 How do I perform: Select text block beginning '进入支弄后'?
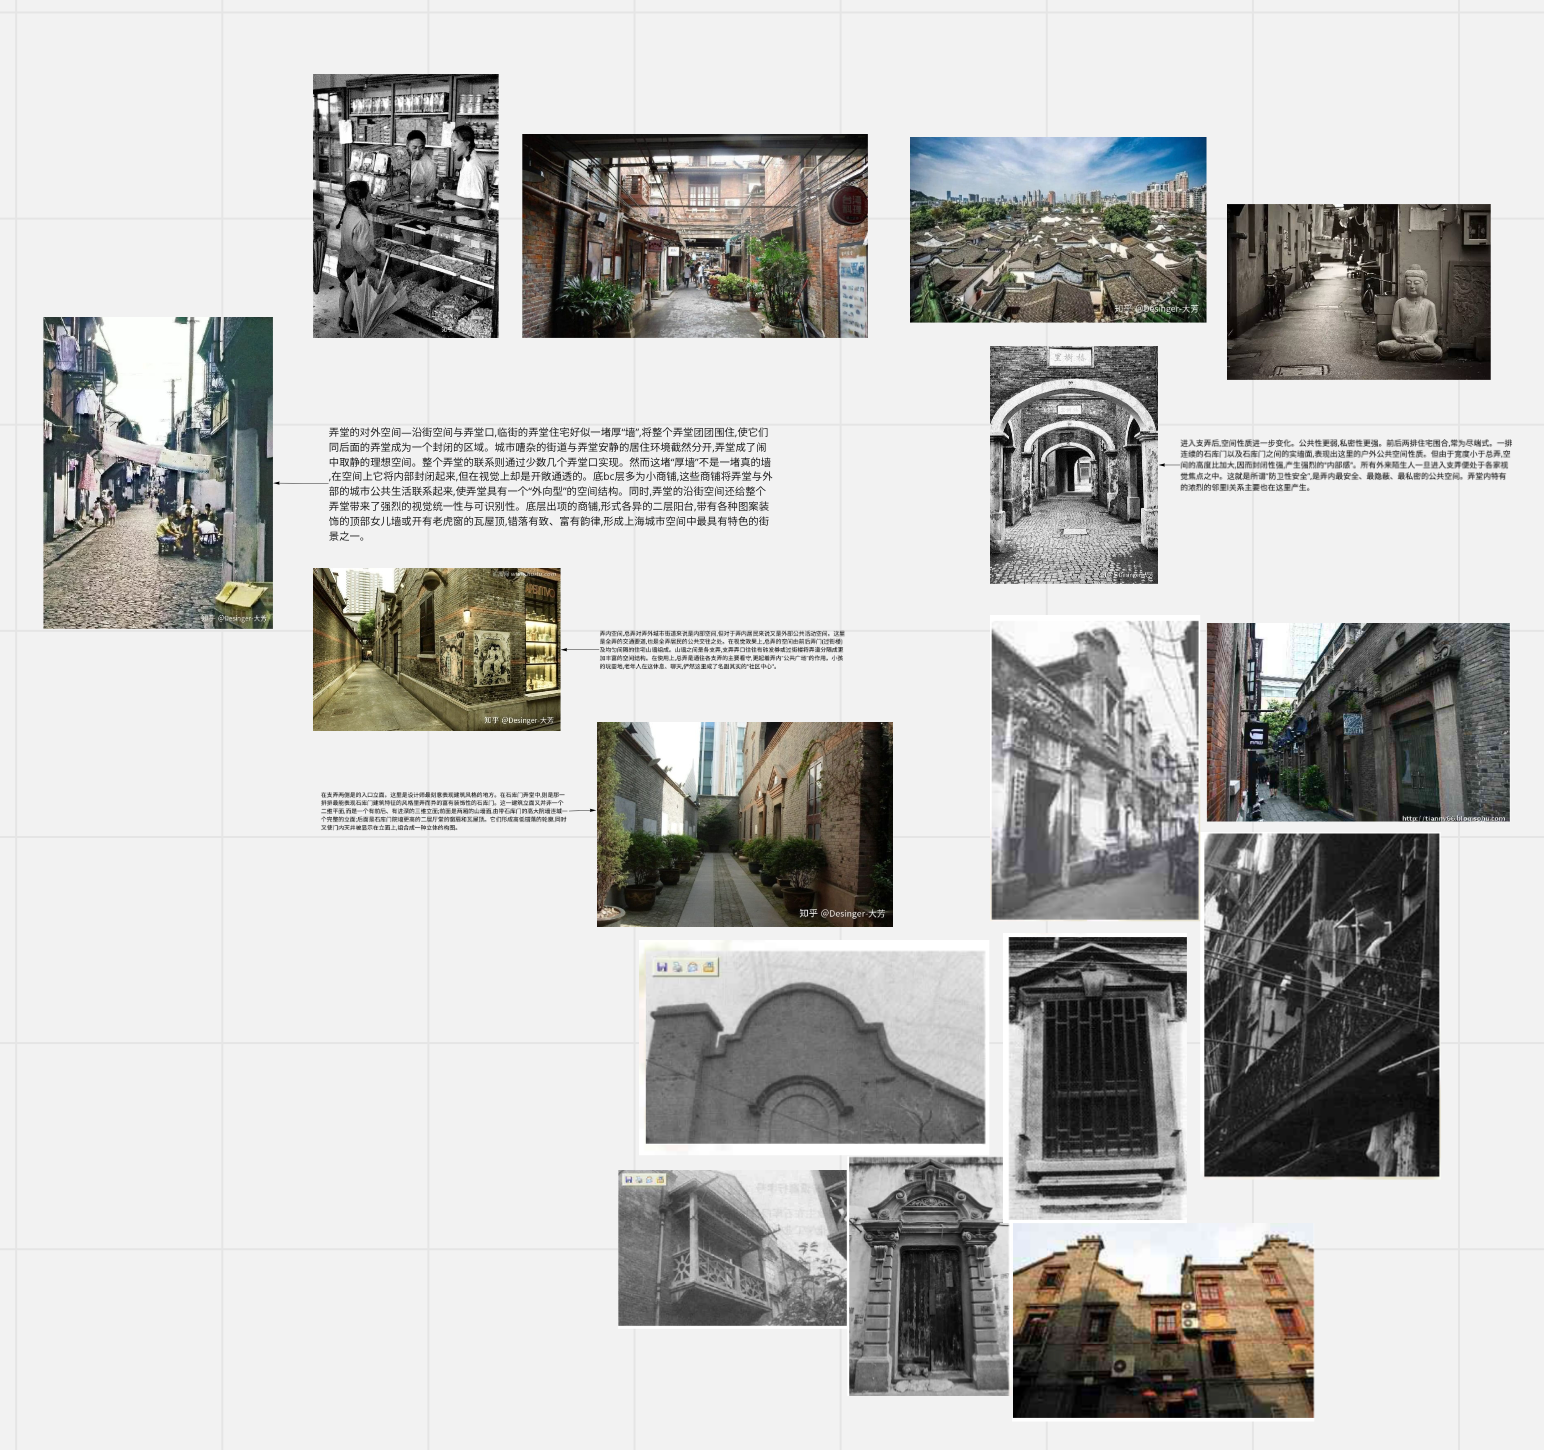tap(1346, 465)
